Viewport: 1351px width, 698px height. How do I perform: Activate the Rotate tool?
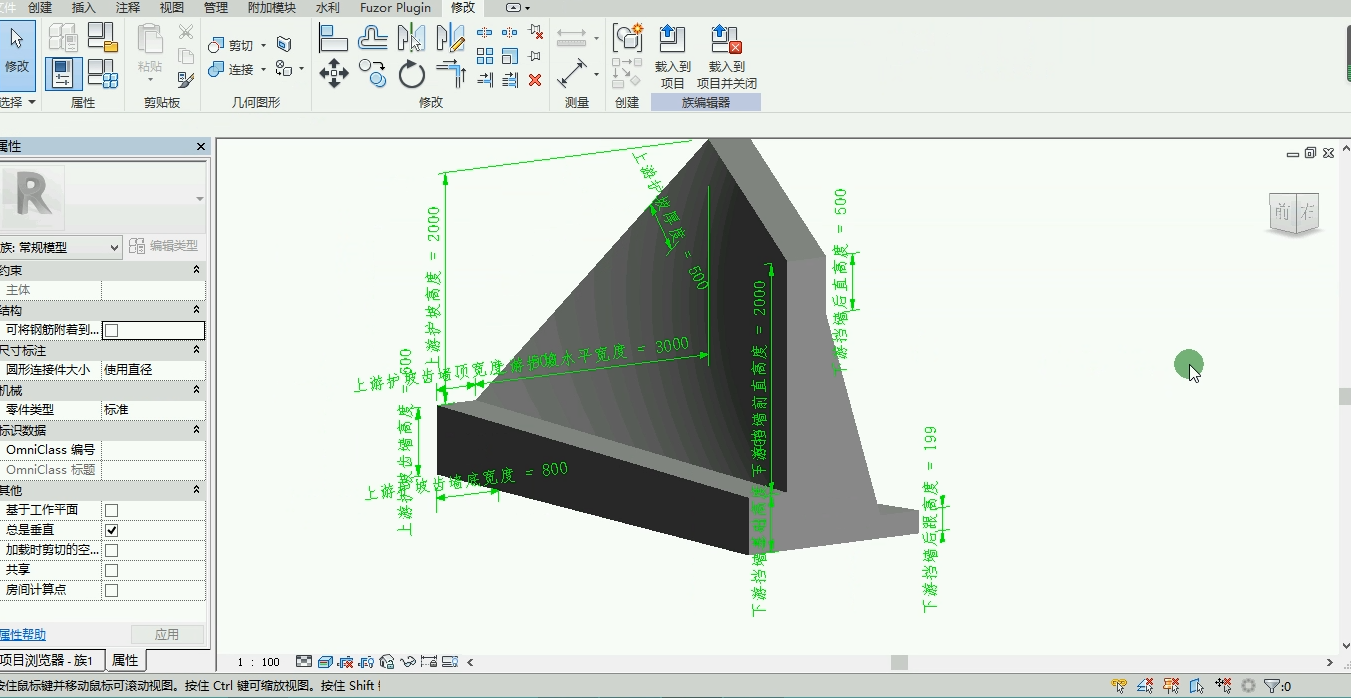(x=411, y=74)
